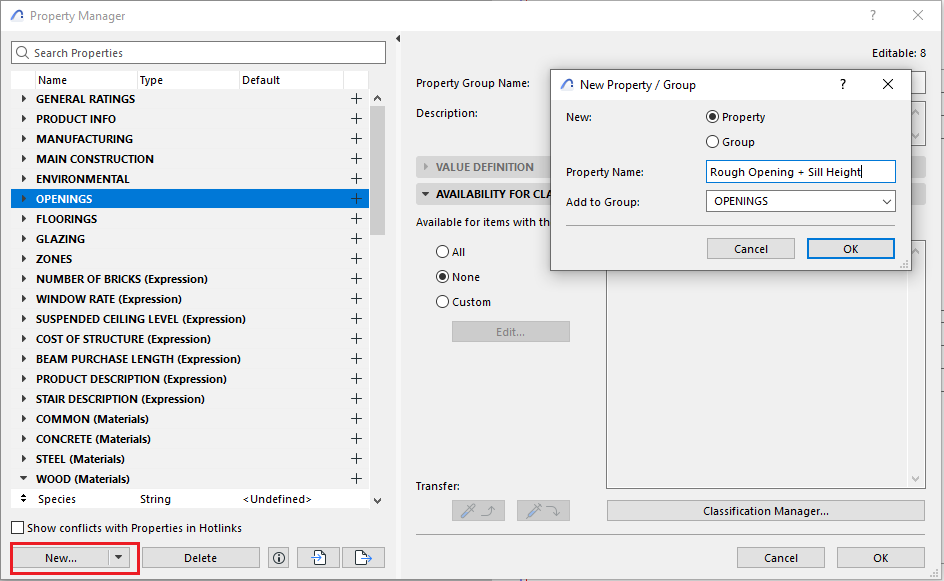Image resolution: width=944 pixels, height=581 pixels.
Task: Click plus icon on WINDOW RATE row
Action: 356,299
